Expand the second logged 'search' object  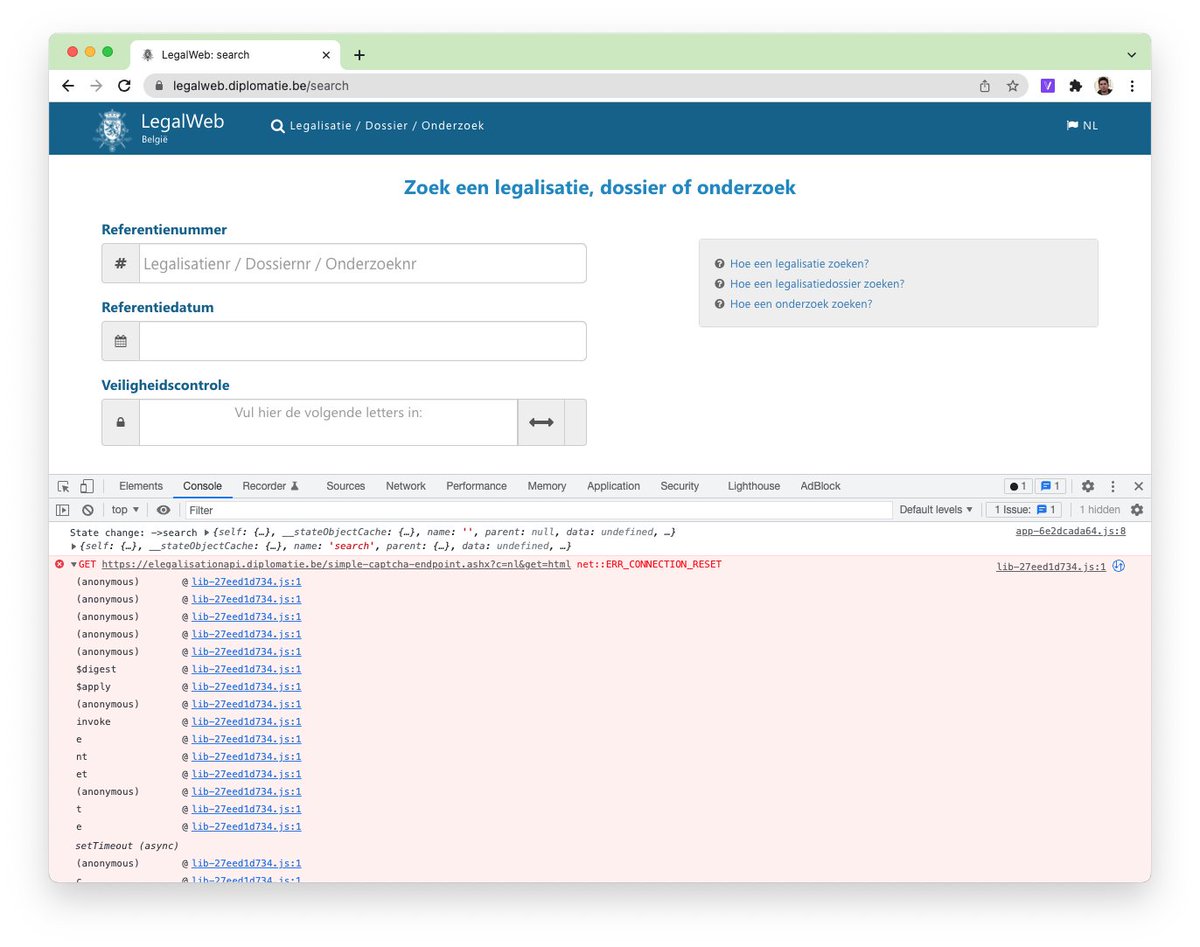(73, 546)
